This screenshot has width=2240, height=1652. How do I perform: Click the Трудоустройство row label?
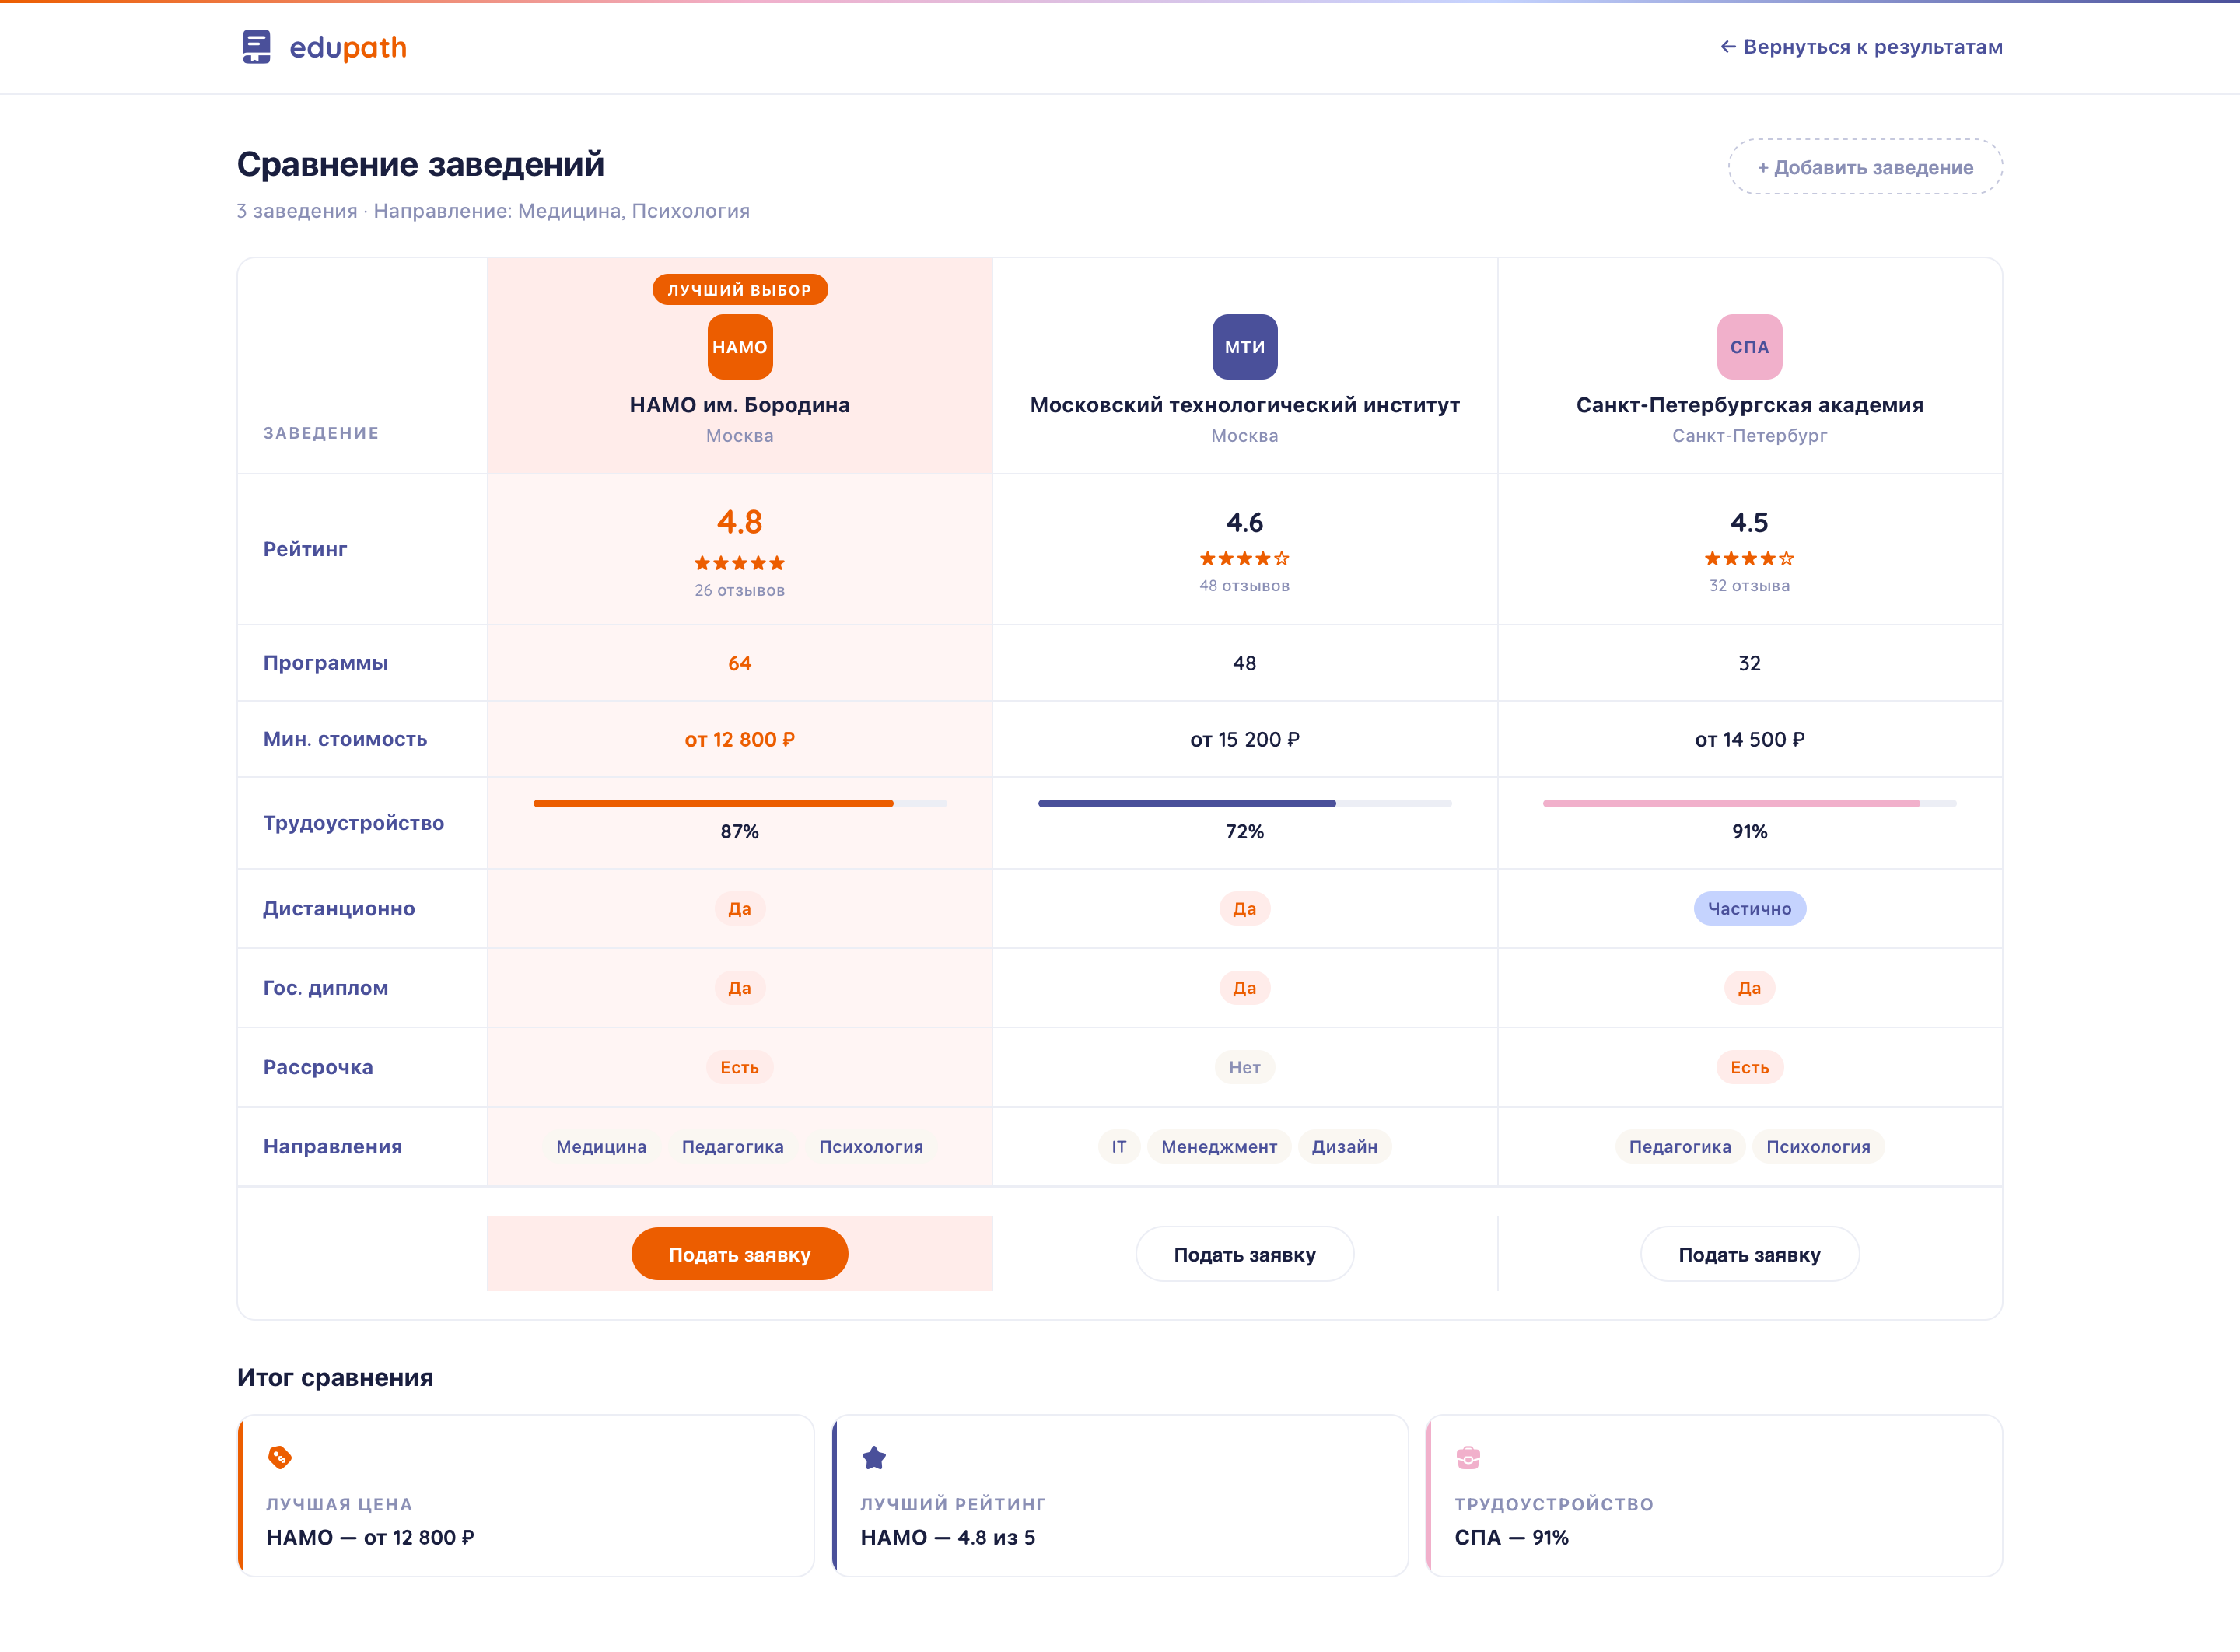coord(353,823)
